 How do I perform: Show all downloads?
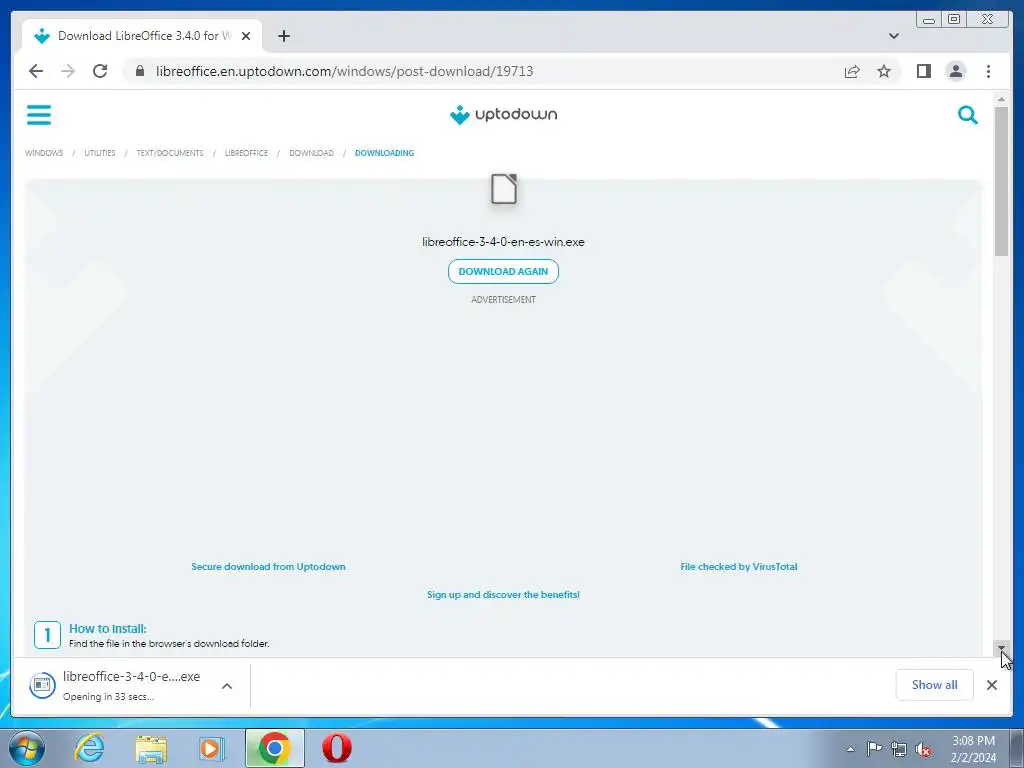click(935, 685)
